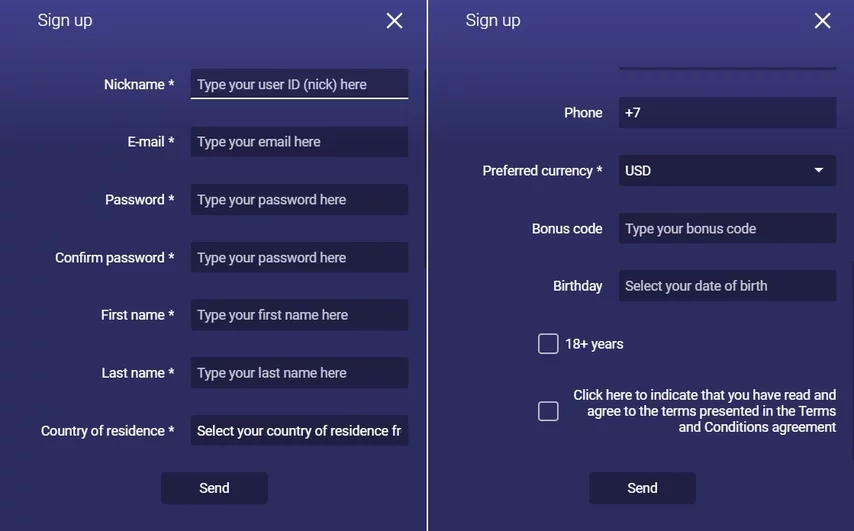Open the Country of residence selector

(299, 431)
